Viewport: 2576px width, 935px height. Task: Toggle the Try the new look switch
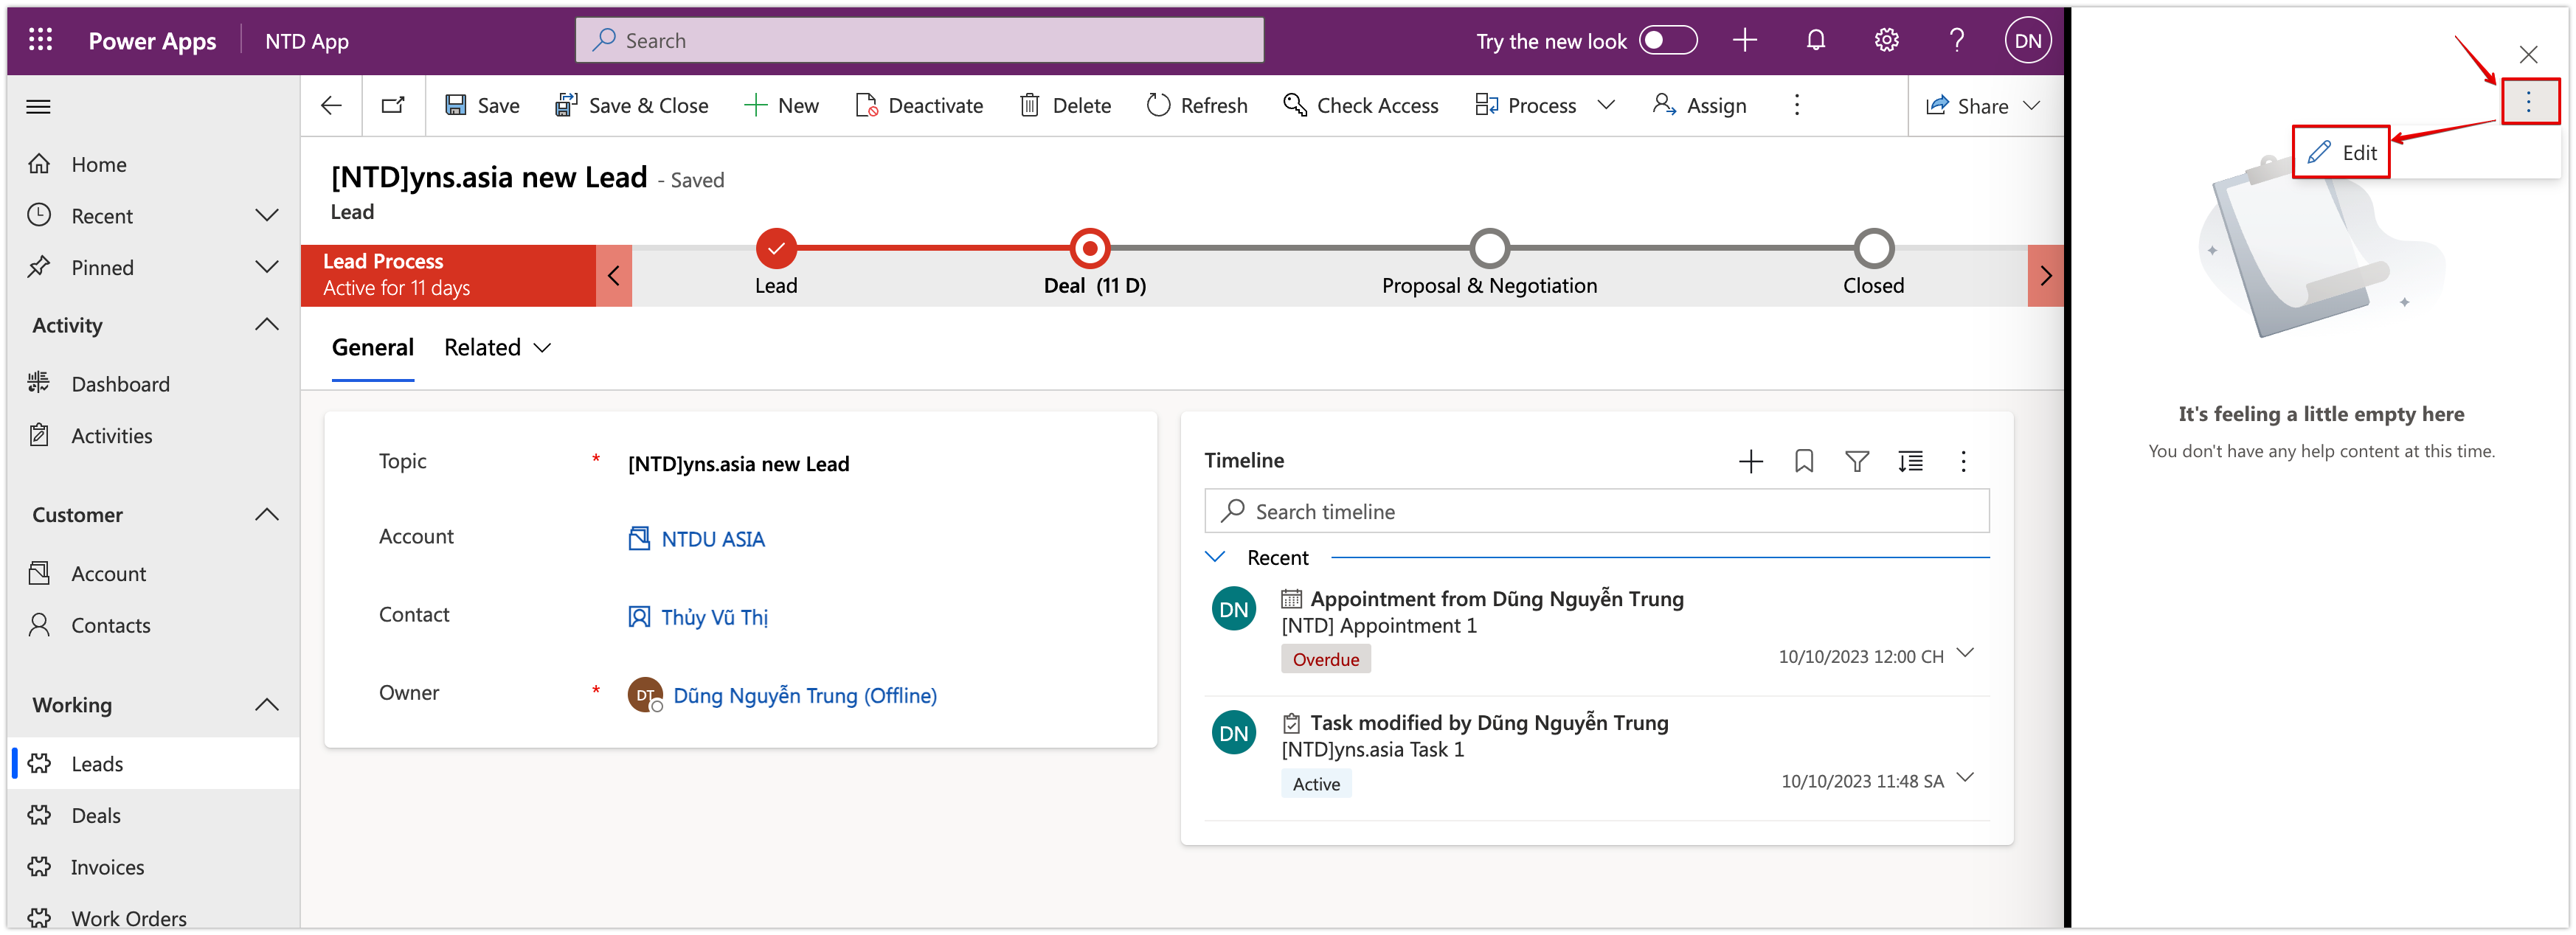[1667, 40]
